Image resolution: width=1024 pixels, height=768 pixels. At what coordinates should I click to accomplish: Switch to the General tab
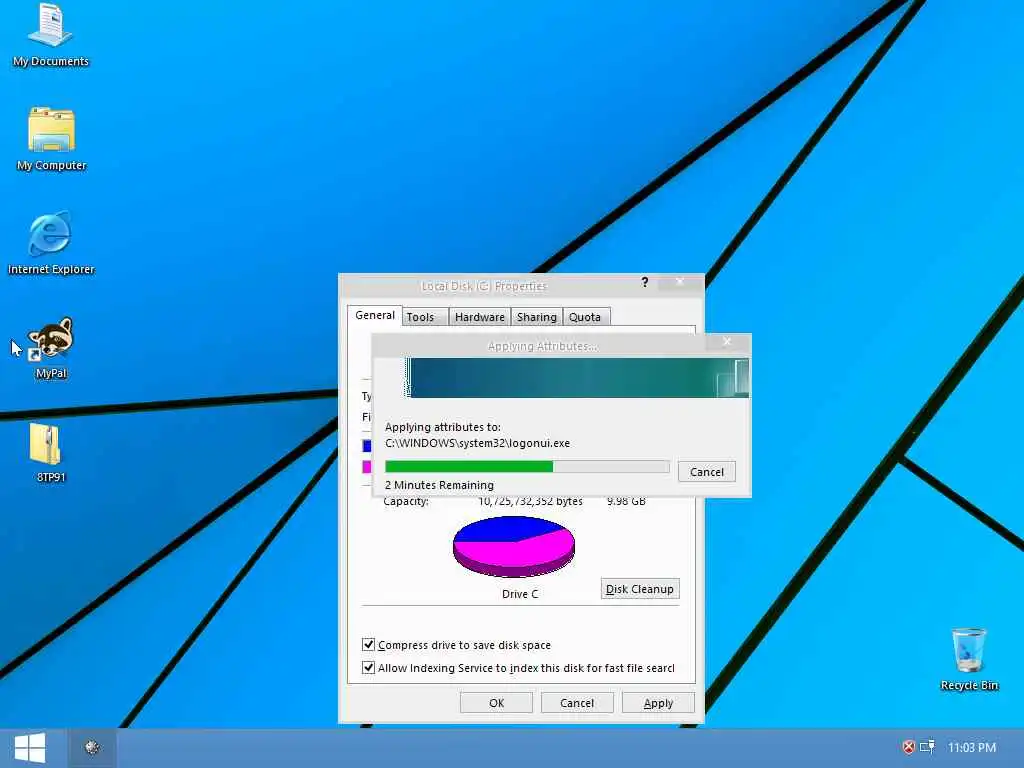[x=375, y=315]
